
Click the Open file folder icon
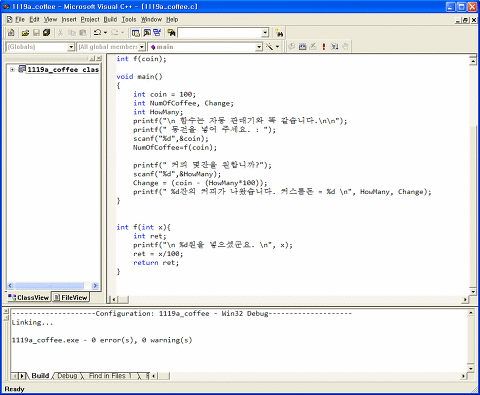pyautogui.click(x=25, y=33)
